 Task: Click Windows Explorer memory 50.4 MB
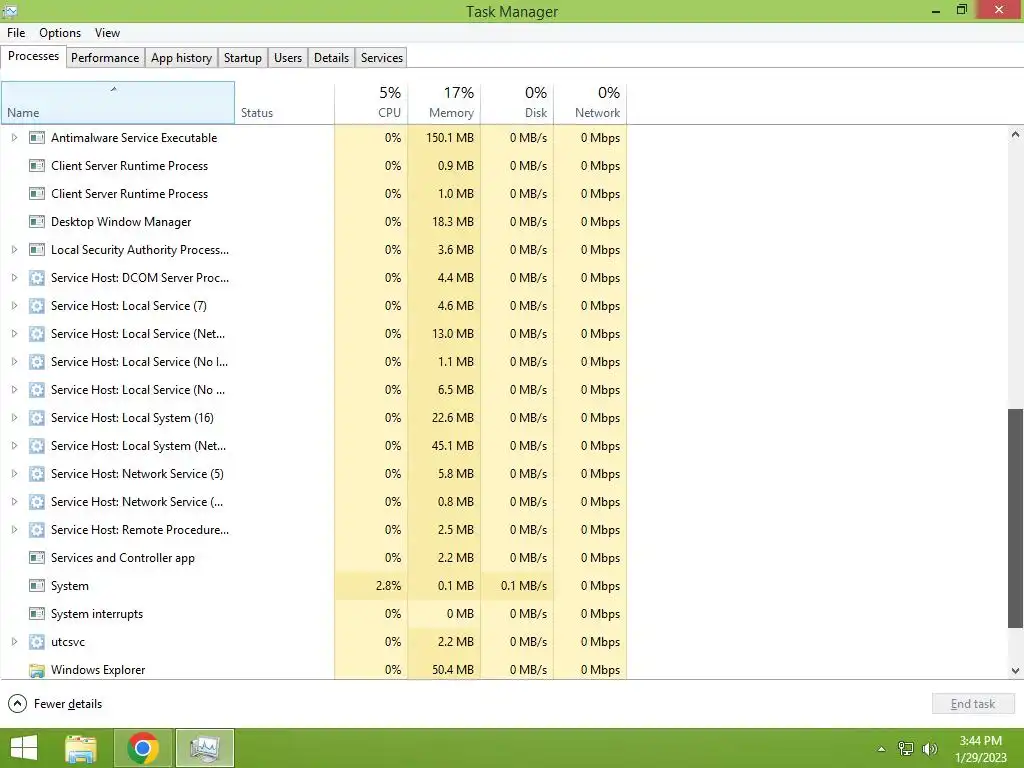tap(453, 671)
